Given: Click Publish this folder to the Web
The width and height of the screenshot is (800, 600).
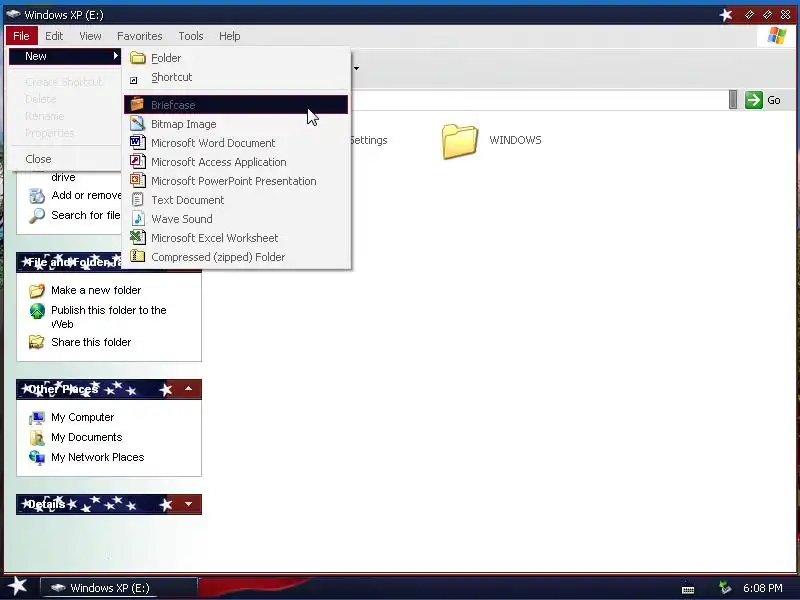Looking at the screenshot, I should click(109, 317).
